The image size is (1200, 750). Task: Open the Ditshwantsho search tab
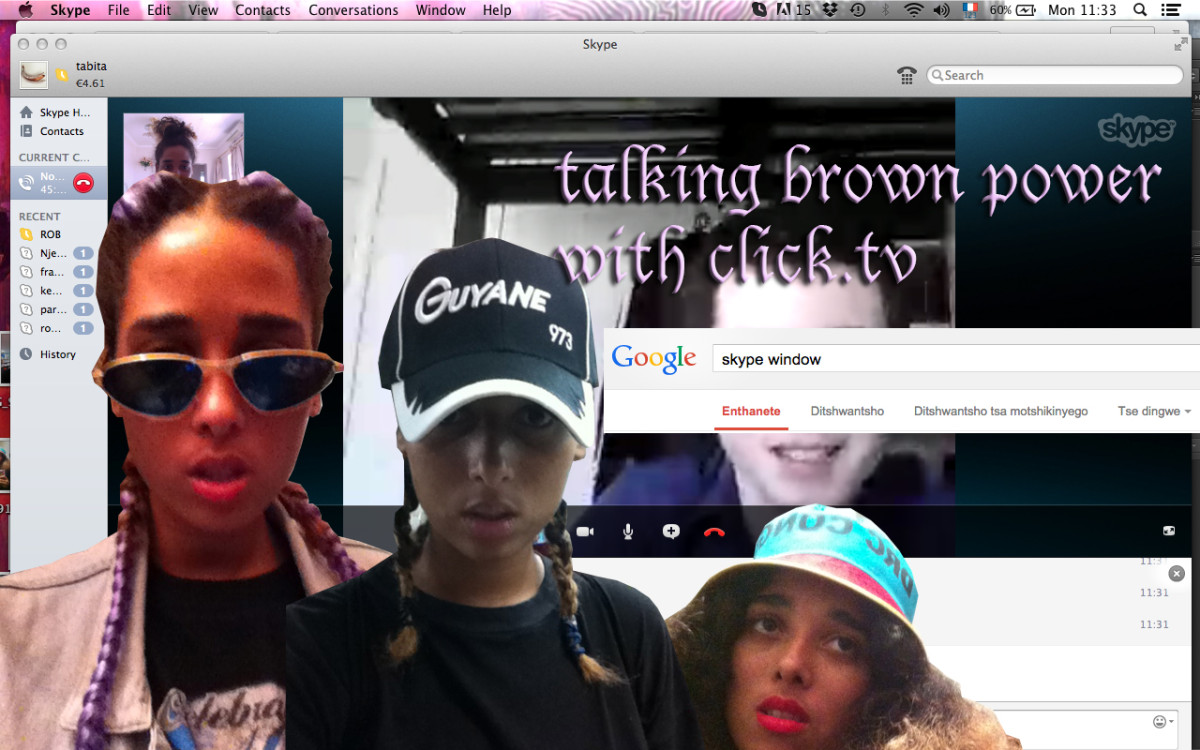click(847, 411)
